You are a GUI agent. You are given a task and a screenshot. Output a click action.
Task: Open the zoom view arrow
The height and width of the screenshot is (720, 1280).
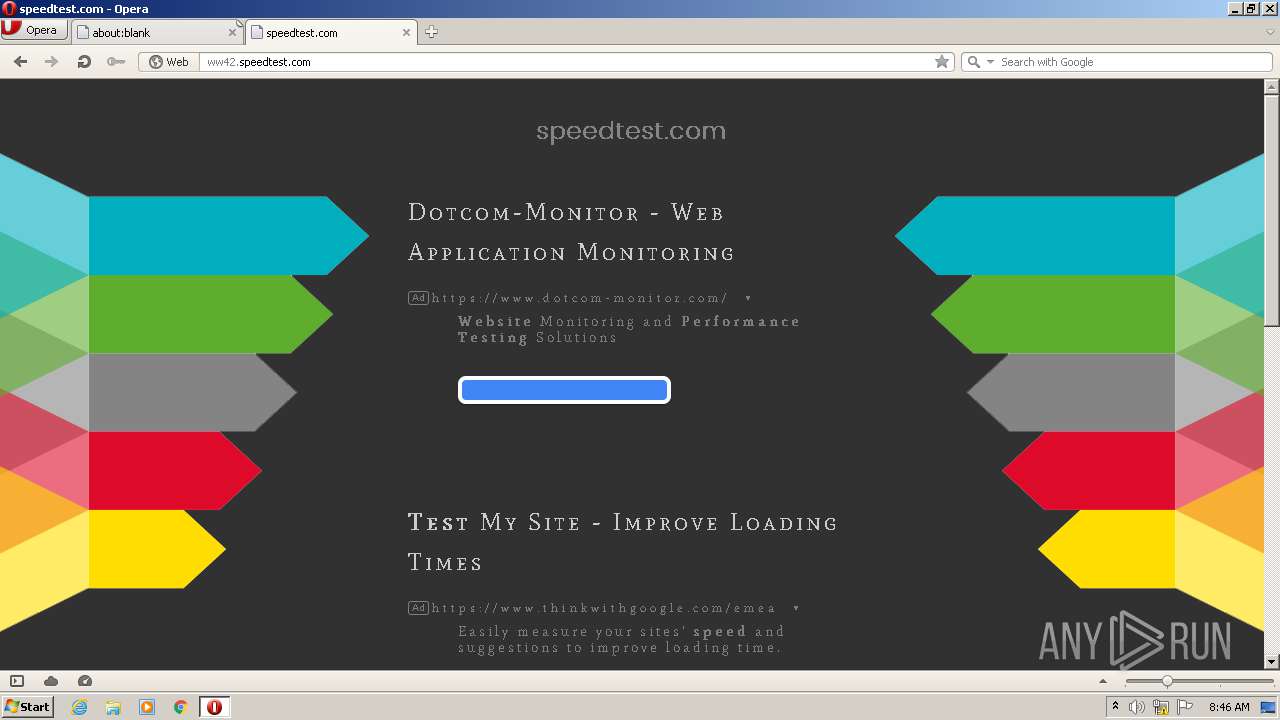coord(1103,681)
